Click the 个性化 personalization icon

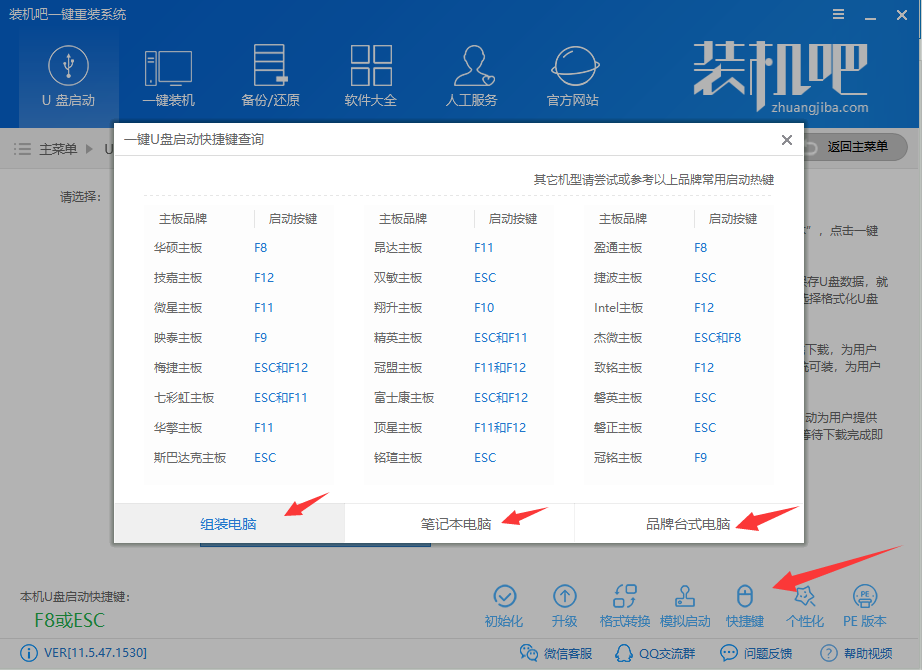[805, 600]
